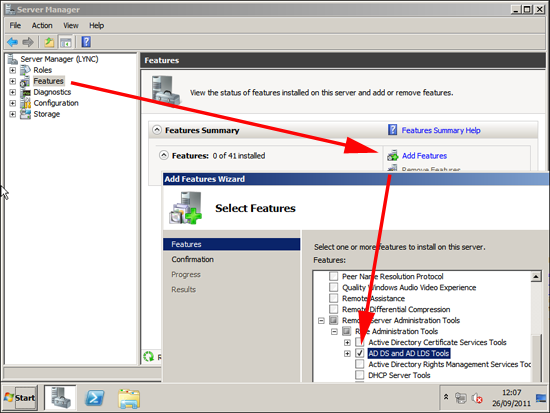Image resolution: width=550 pixels, height=413 pixels.
Task: Open Windows Explorer folder on taskbar
Action: click(129, 398)
